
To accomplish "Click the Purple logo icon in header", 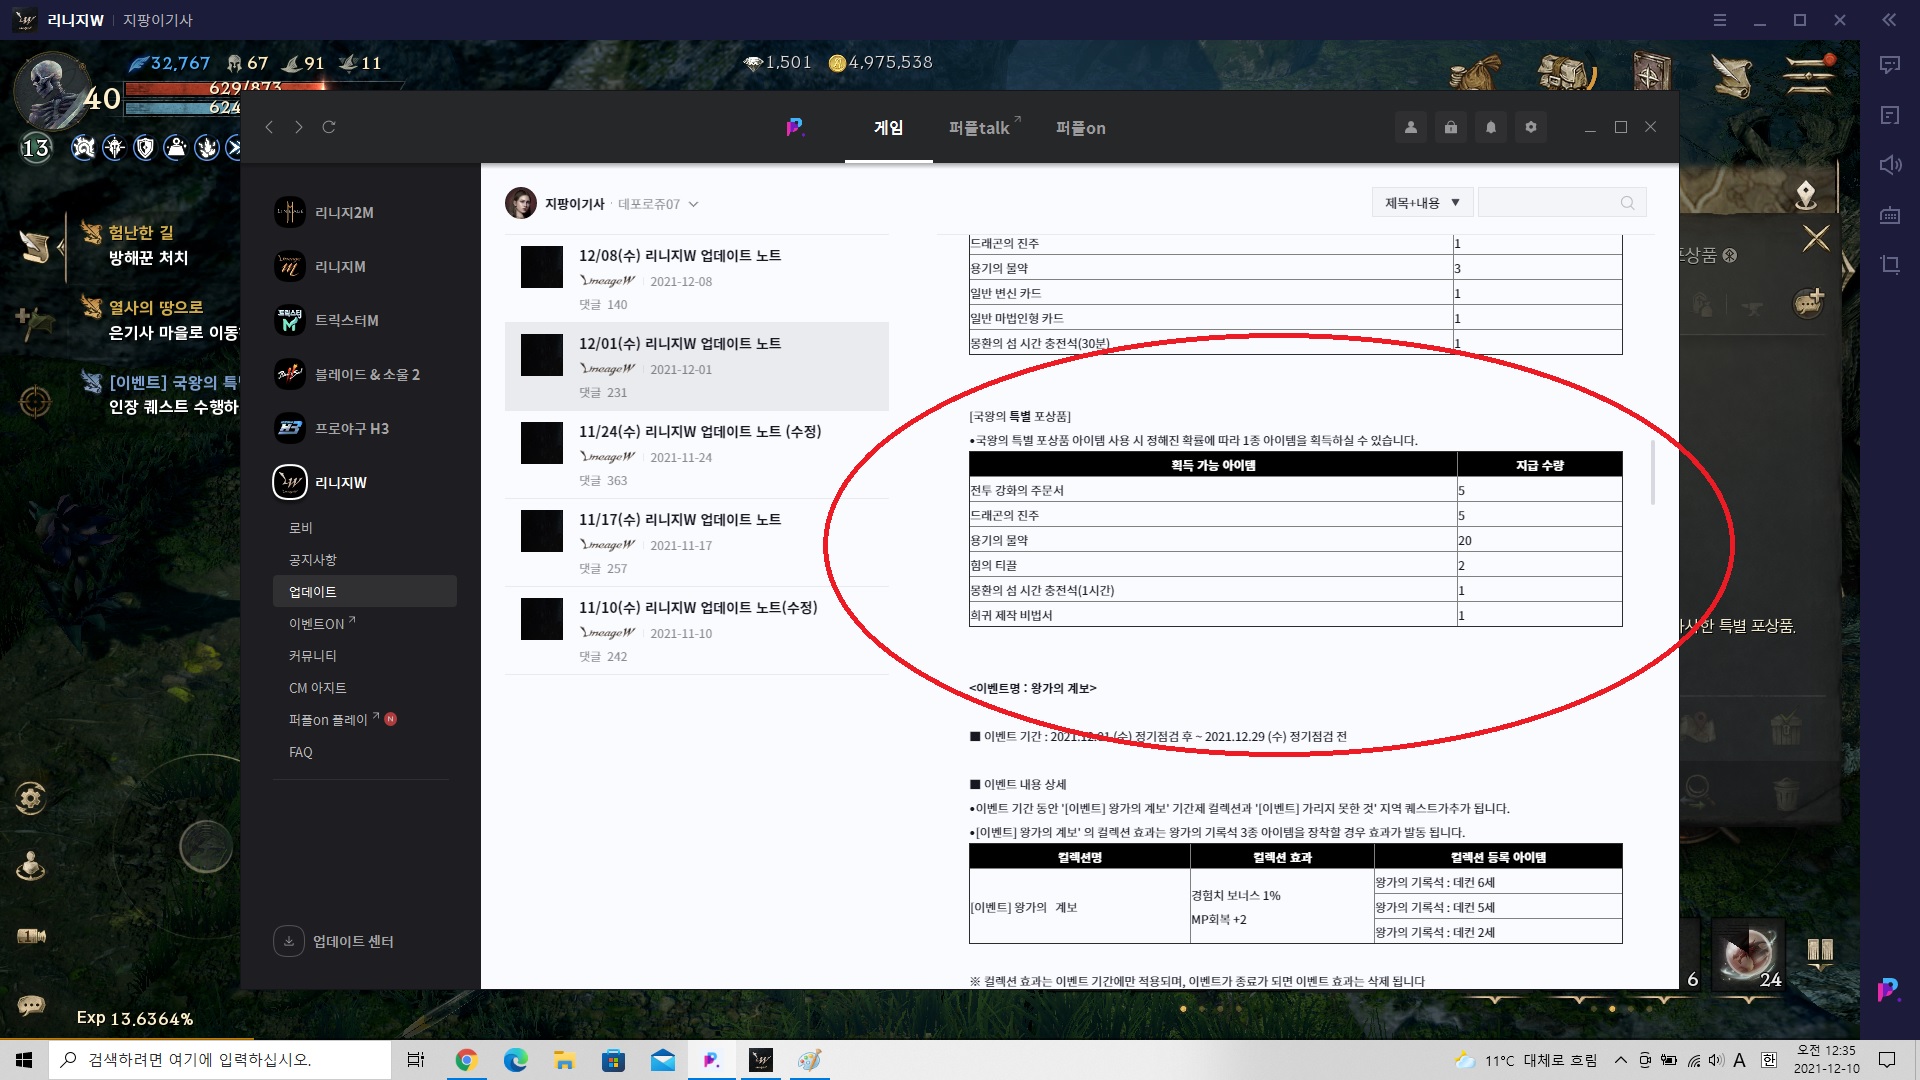I will (795, 127).
